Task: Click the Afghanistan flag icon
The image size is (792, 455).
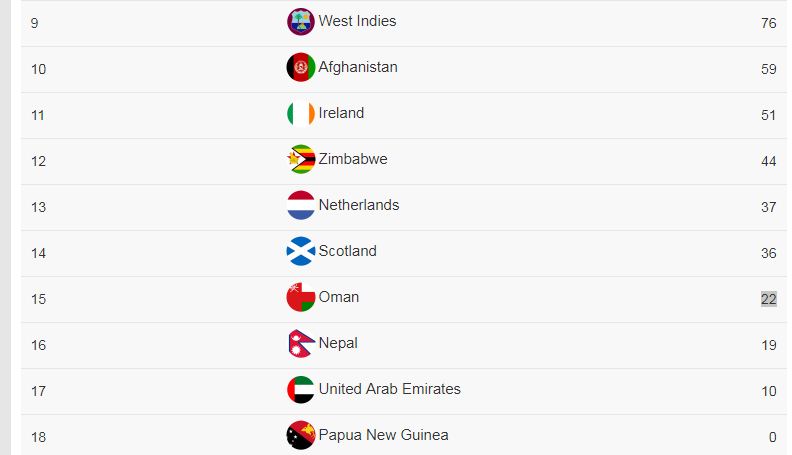Action: tap(301, 67)
